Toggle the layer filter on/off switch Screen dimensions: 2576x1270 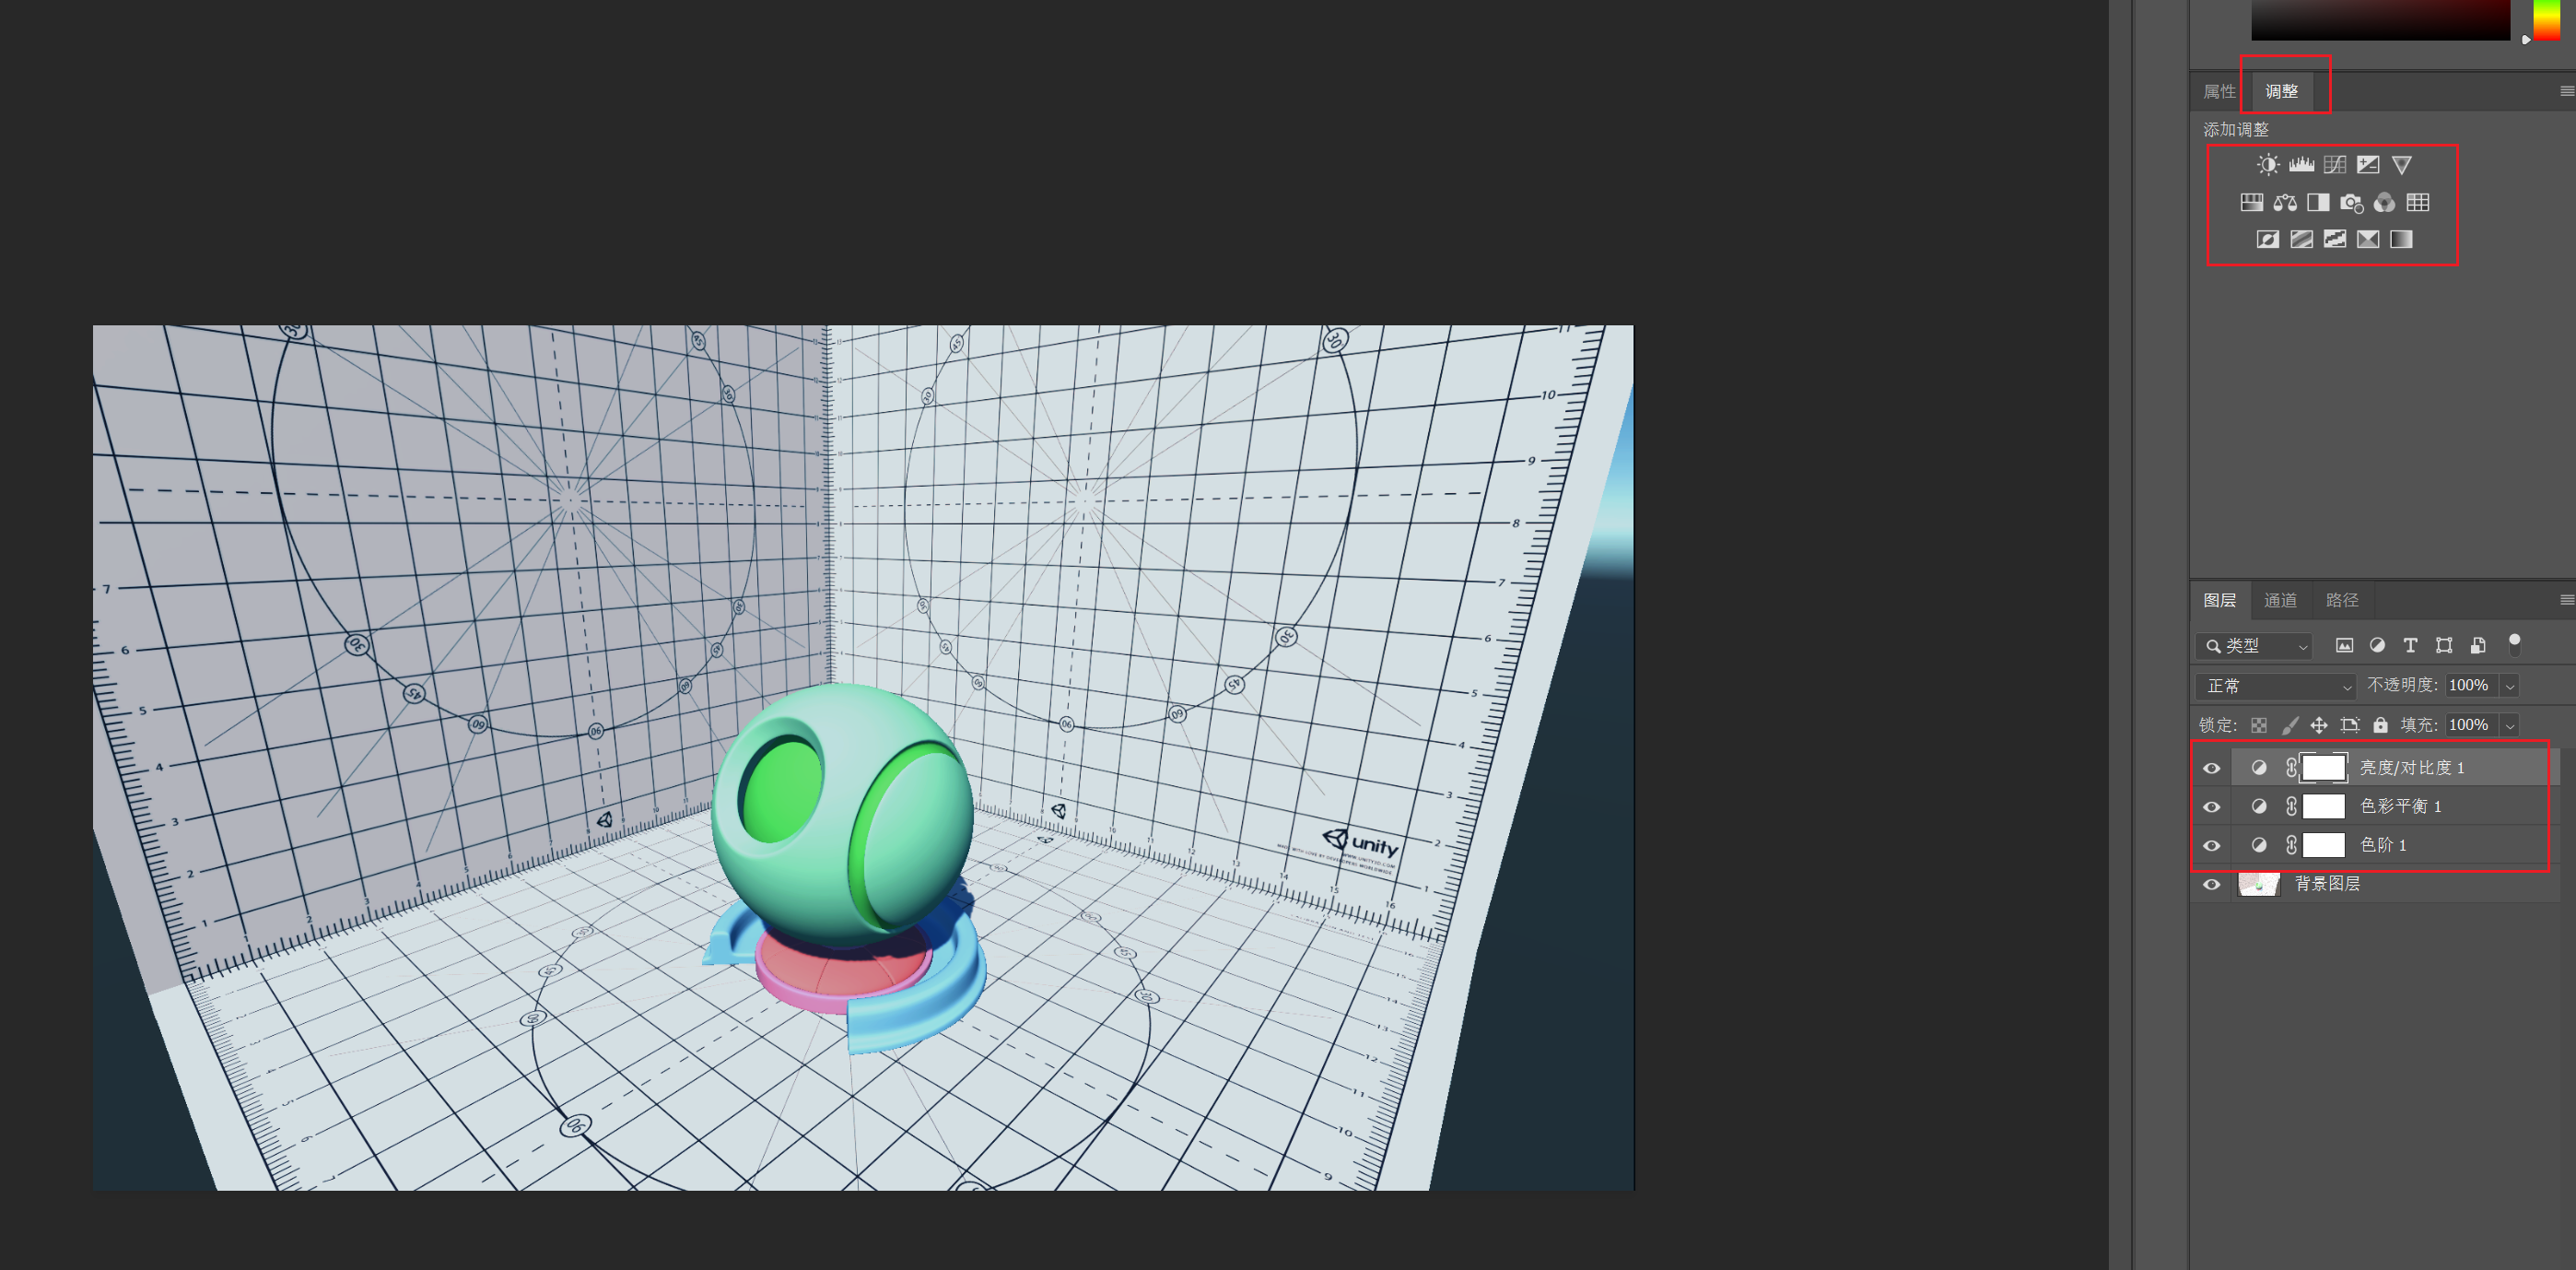(x=2513, y=645)
